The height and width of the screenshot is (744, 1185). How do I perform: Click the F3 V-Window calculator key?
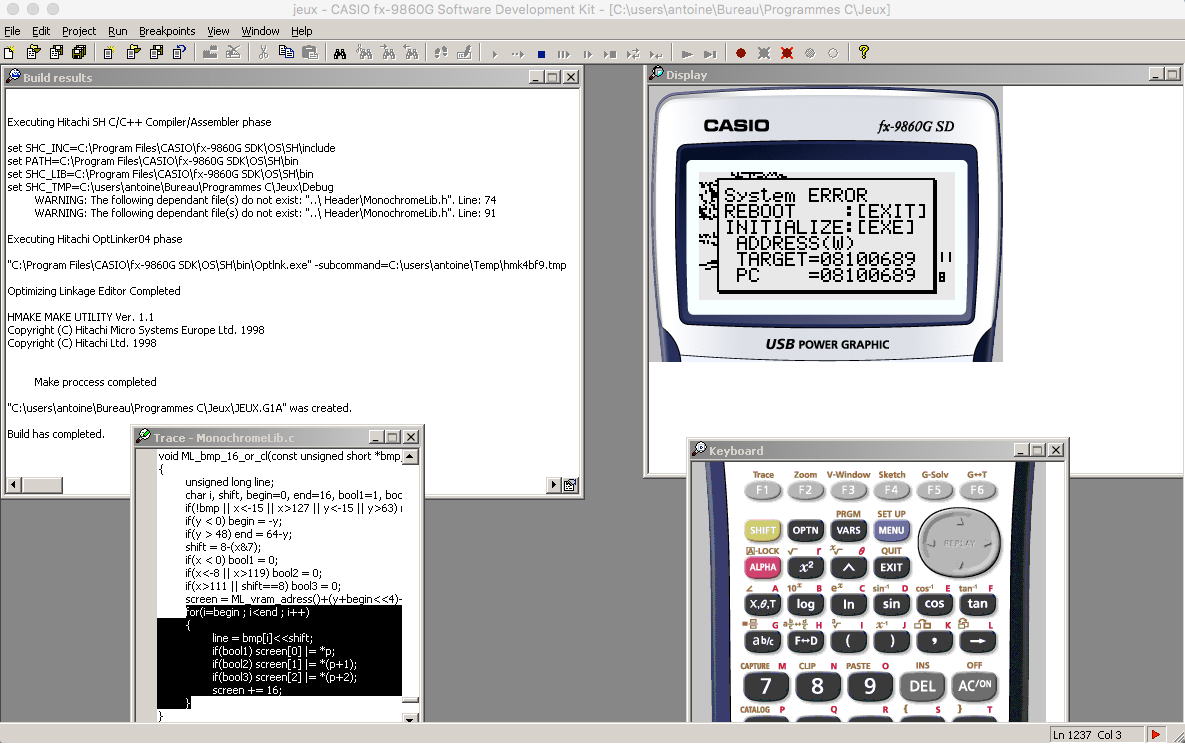pos(848,490)
